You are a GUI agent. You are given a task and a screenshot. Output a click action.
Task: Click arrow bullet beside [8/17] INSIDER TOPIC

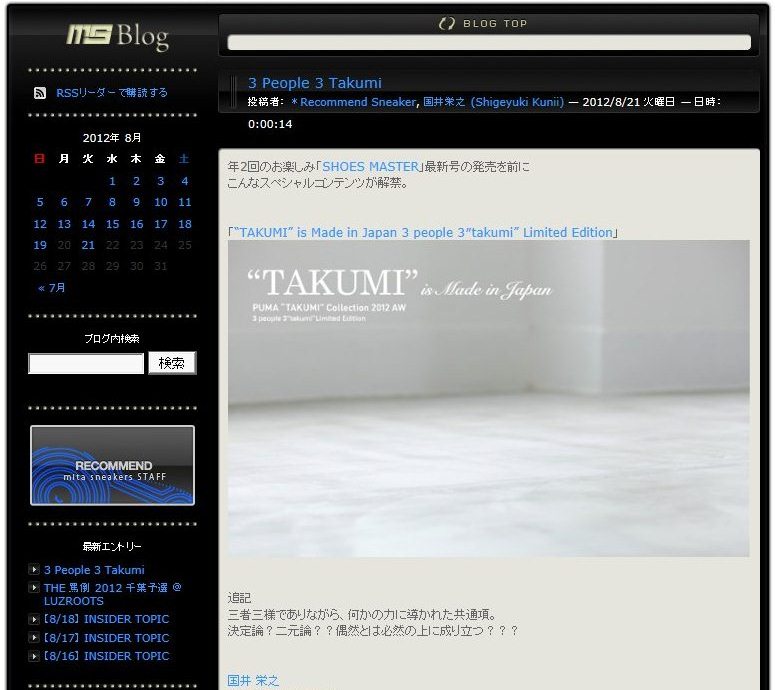(x=34, y=638)
